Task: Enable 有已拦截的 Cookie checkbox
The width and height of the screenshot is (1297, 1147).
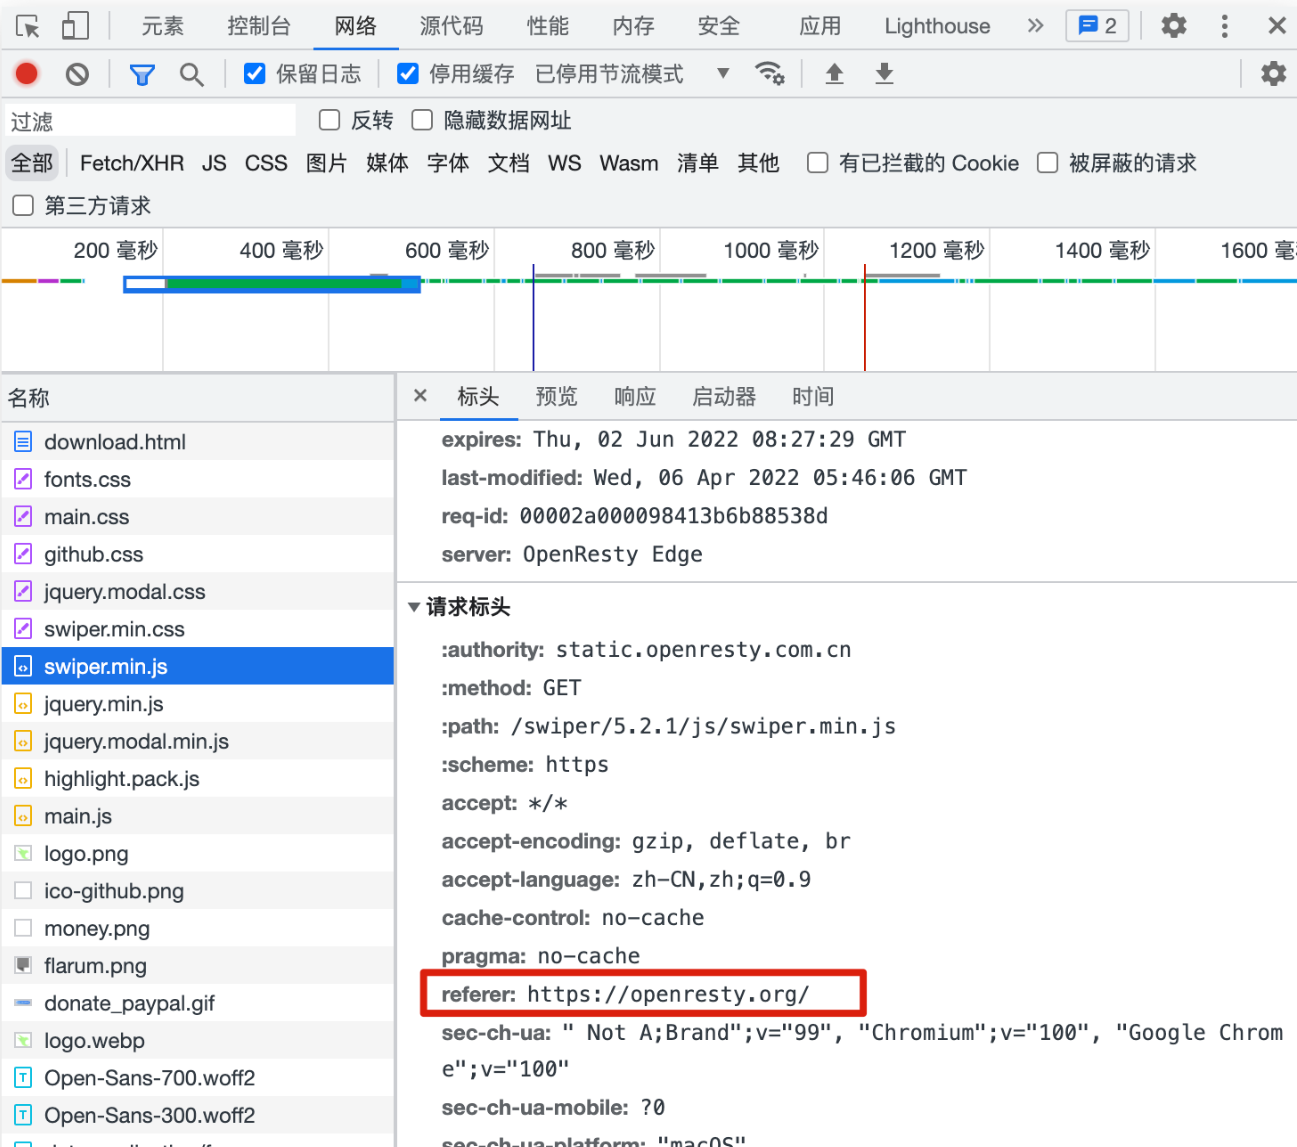Action: (x=817, y=163)
